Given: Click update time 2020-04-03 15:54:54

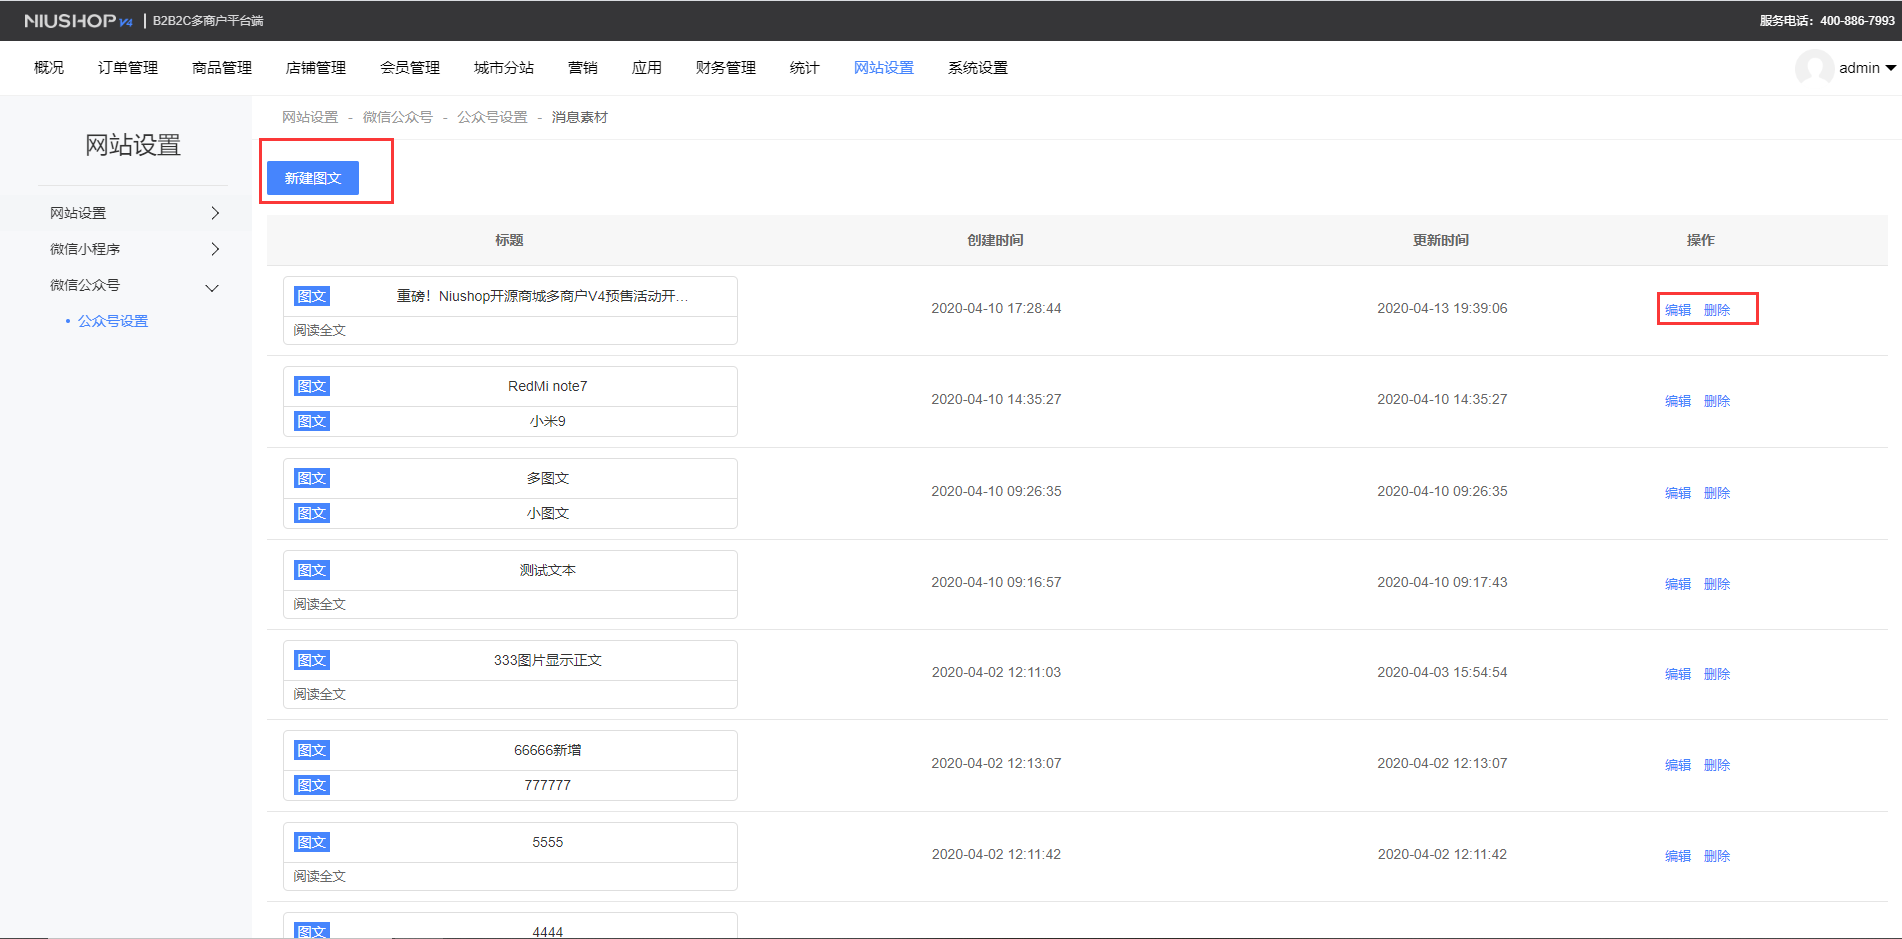Looking at the screenshot, I should (1442, 672).
